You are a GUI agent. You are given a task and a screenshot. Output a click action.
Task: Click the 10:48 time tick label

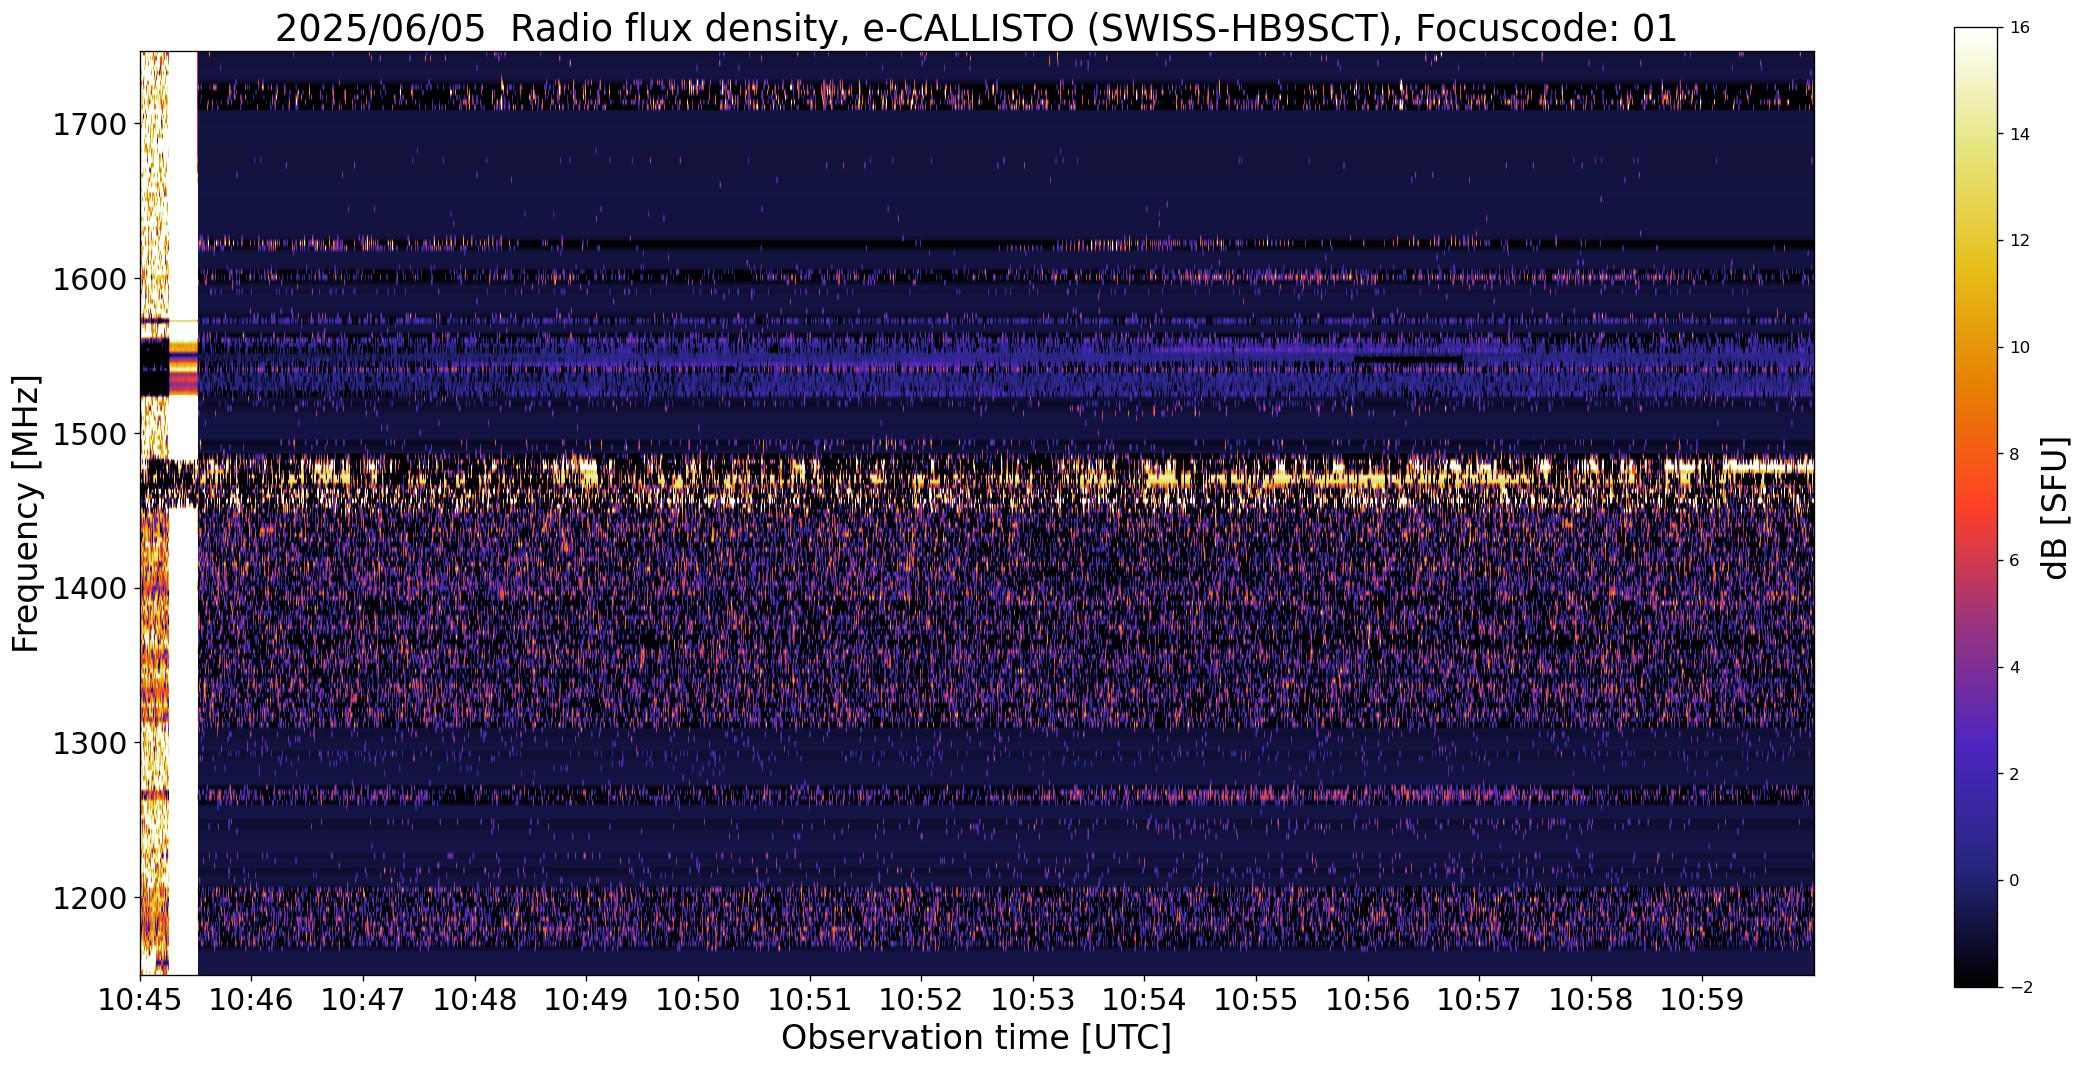click(475, 1000)
